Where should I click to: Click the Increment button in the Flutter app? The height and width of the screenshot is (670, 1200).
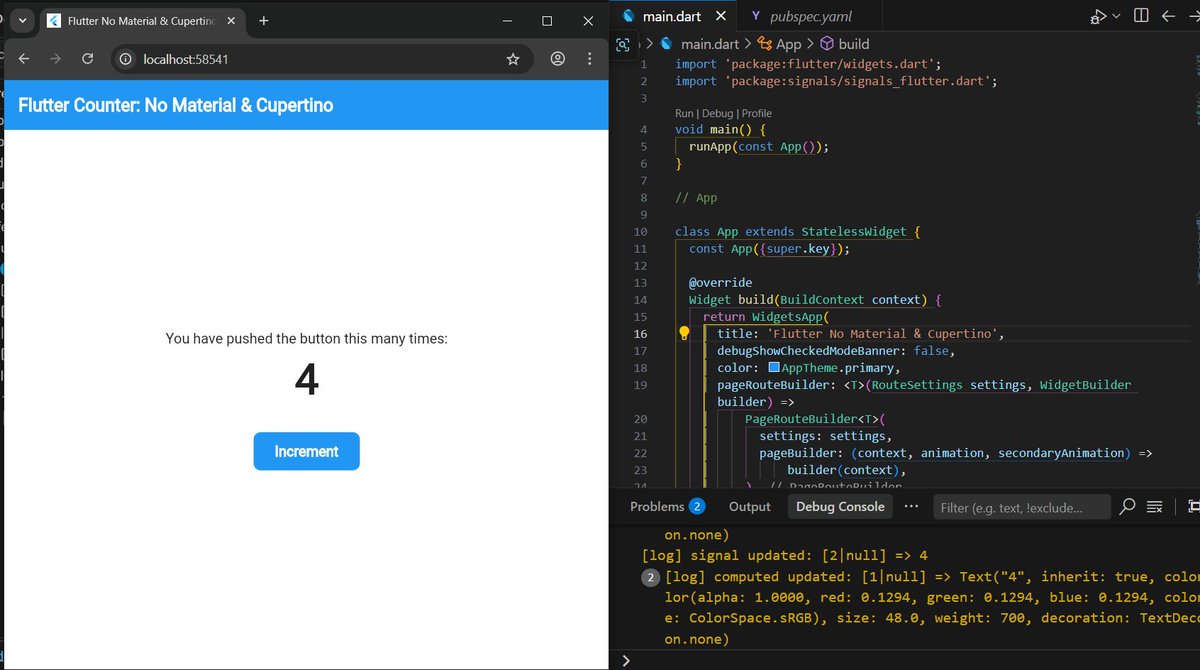point(306,451)
